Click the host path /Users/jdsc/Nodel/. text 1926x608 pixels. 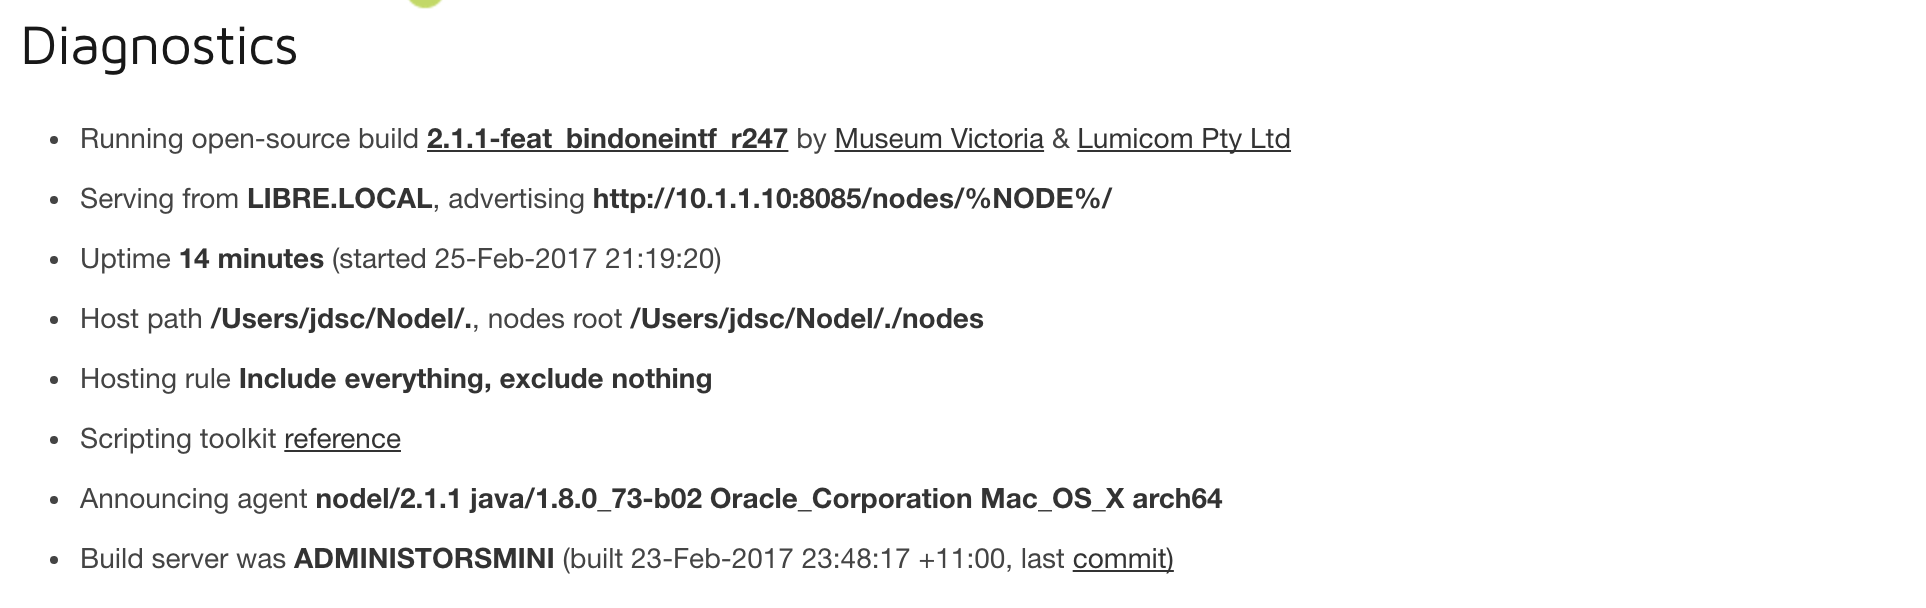(341, 319)
